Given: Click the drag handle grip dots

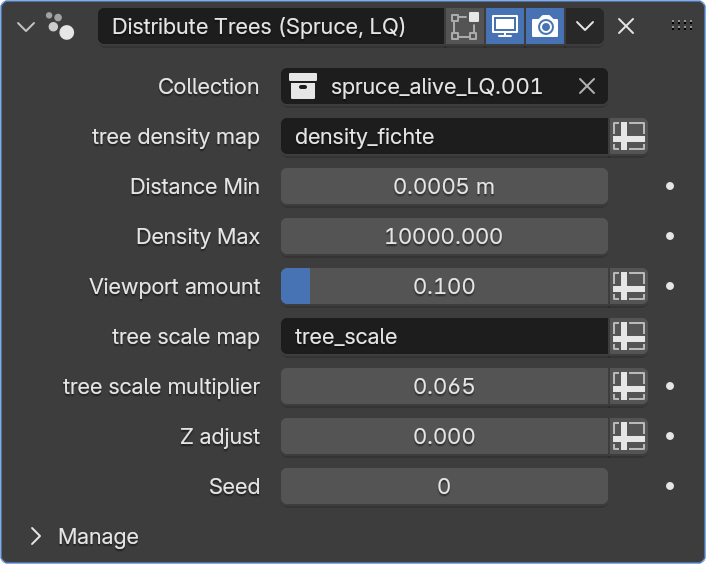Looking at the screenshot, I should pyautogui.click(x=682, y=25).
